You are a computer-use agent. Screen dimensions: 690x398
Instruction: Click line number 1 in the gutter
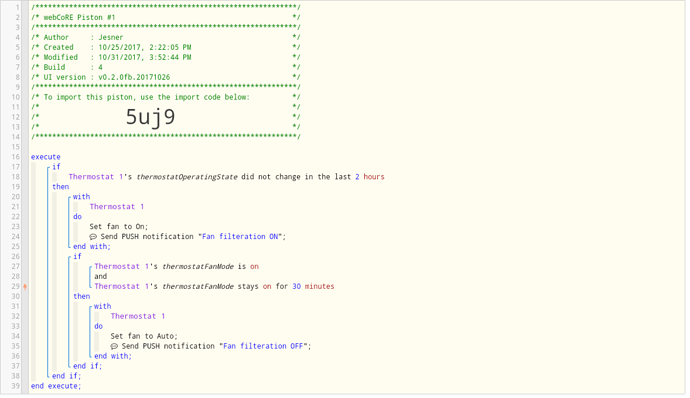pos(18,7)
